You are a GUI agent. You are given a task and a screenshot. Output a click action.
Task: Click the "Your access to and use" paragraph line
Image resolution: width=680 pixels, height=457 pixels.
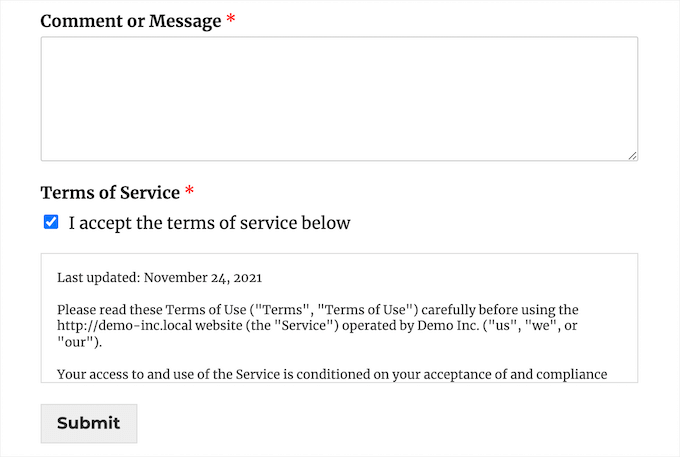332,374
